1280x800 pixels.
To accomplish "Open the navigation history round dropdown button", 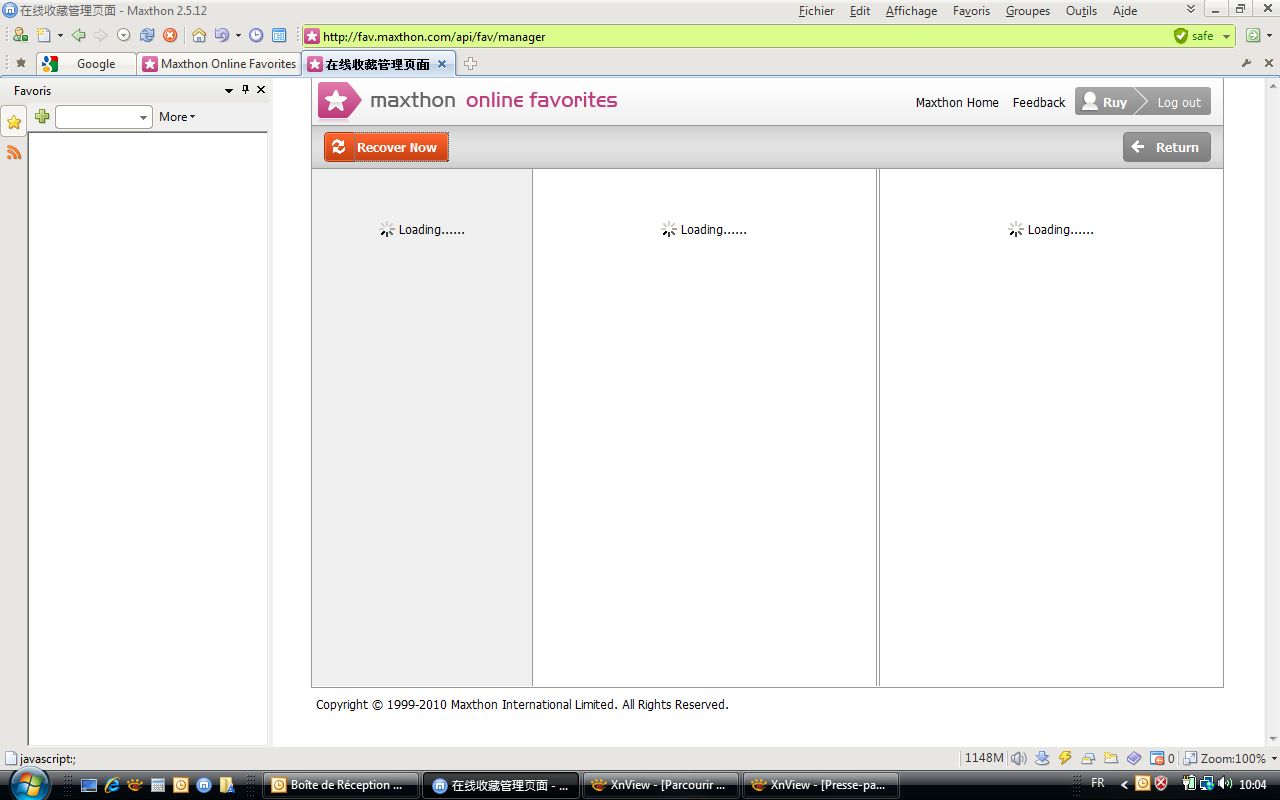I will pyautogui.click(x=123, y=35).
